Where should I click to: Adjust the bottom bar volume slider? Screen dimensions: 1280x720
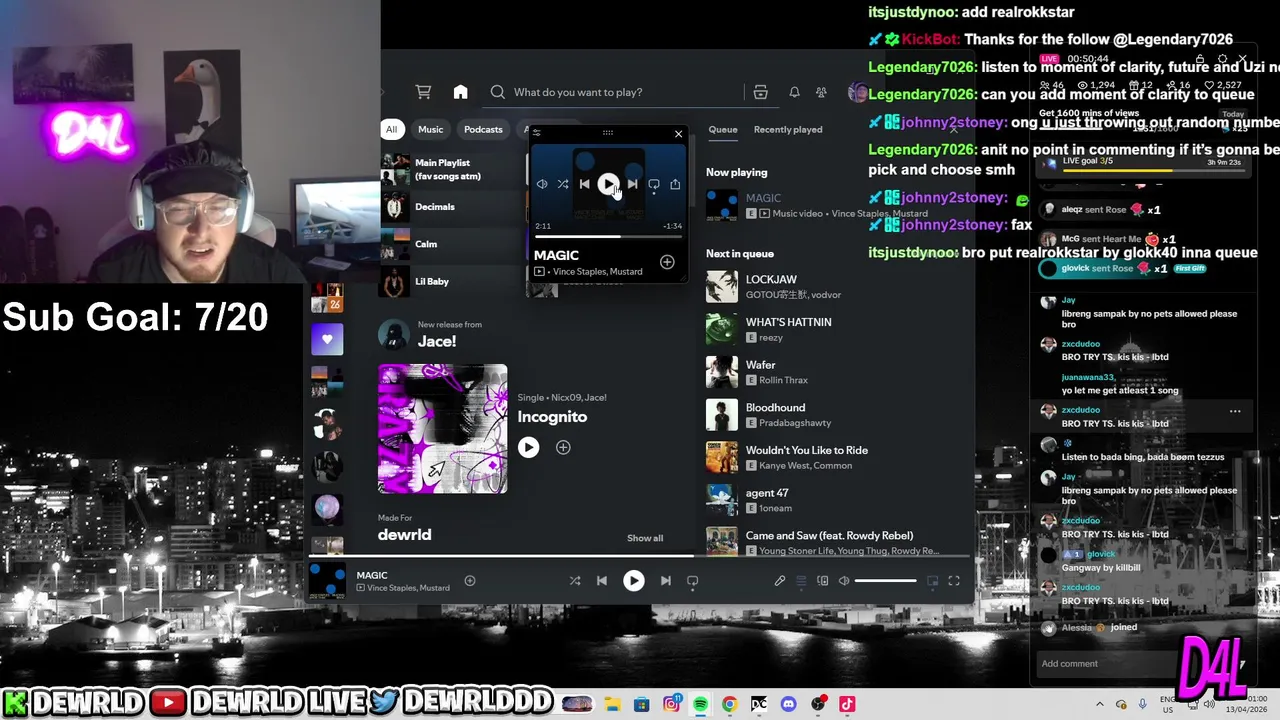886,580
